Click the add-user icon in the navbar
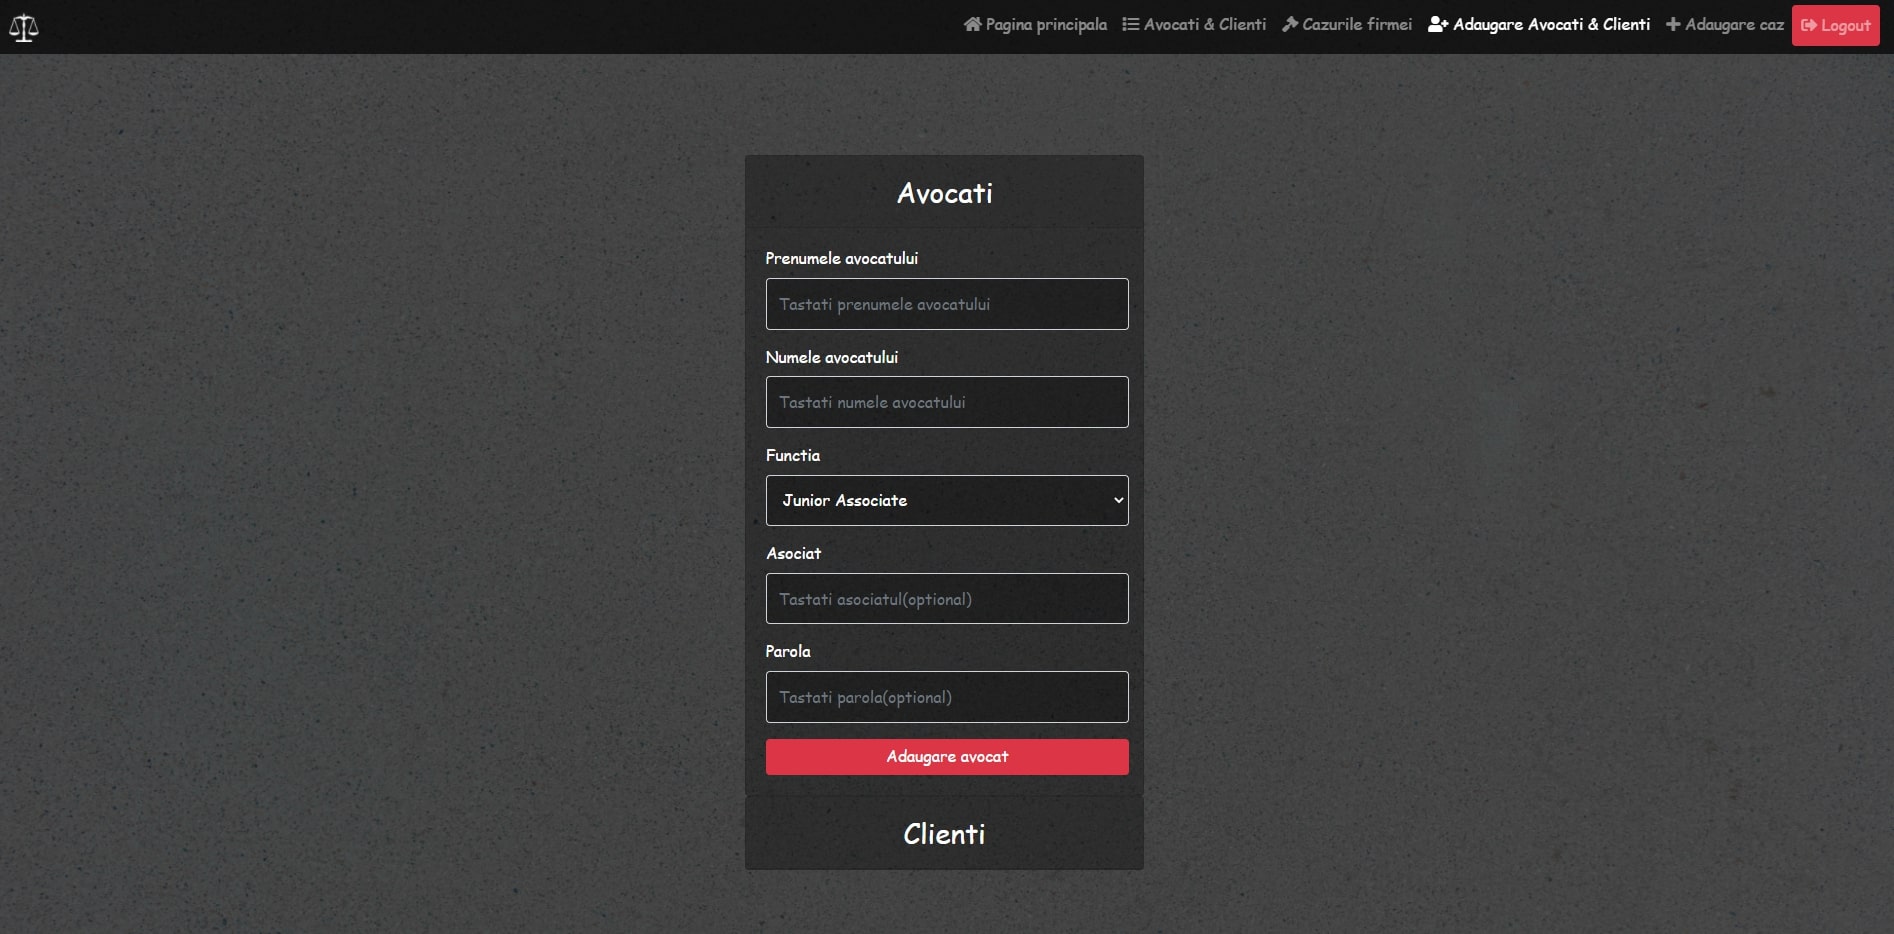 (x=1438, y=24)
